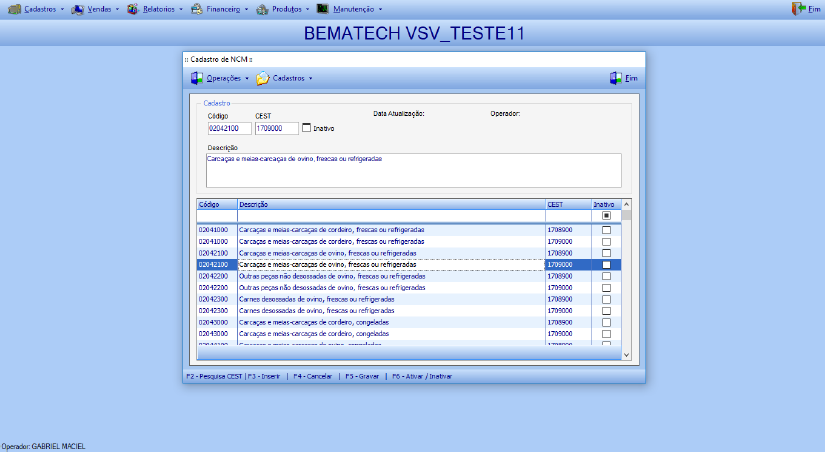
Task: Click F4 - Cancelar shortcut label
Action: (x=313, y=377)
